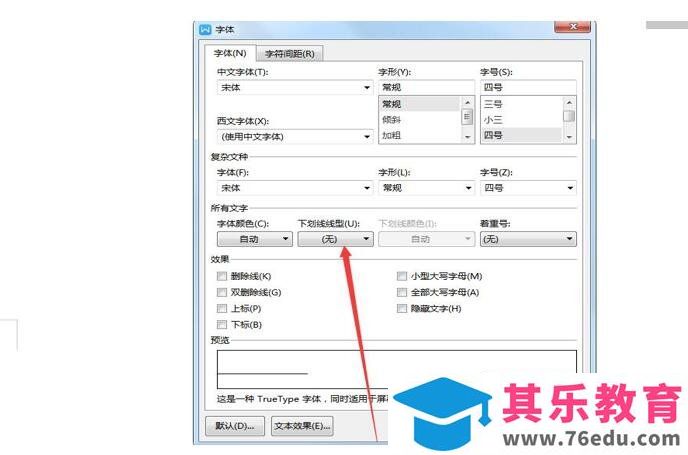Open the 下划线线型(U) dropdown
This screenshot has width=688, height=455.
click(336, 239)
